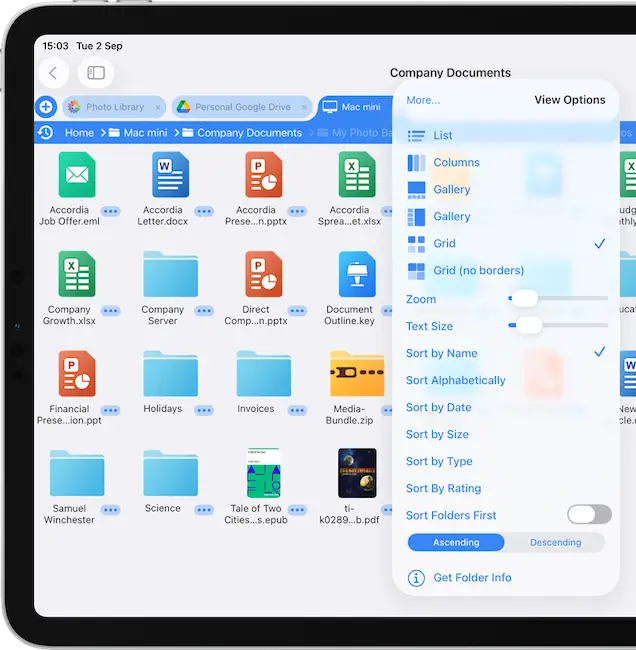This screenshot has width=636, height=650.
Task: Toggle the sidebar panel icon
Action: point(96,73)
